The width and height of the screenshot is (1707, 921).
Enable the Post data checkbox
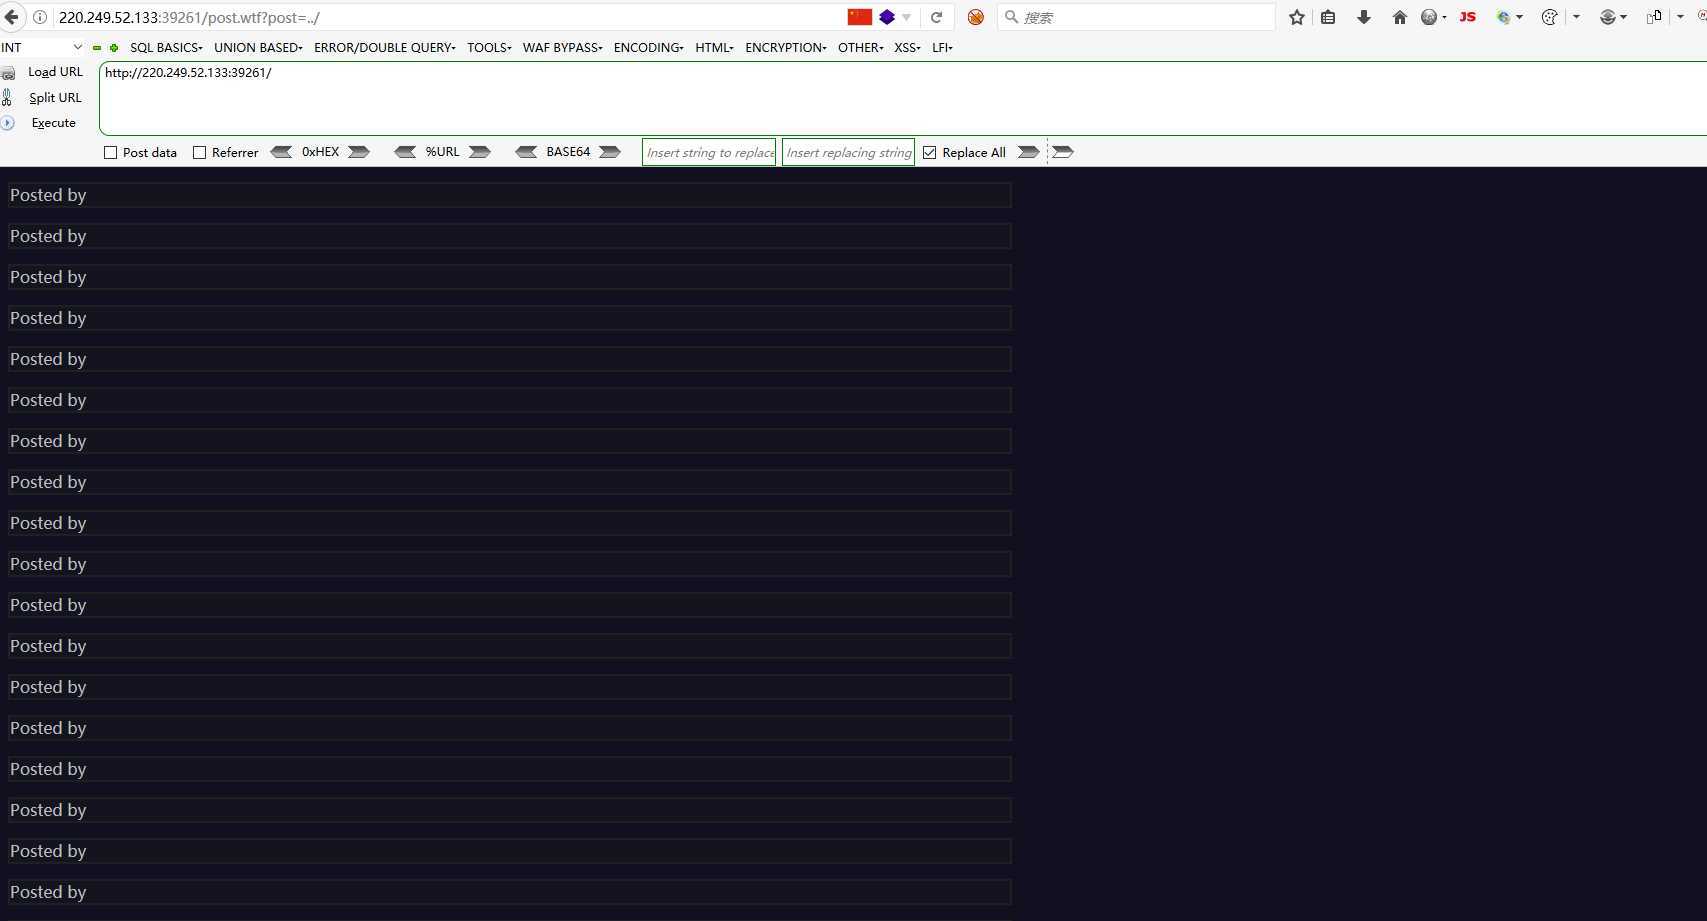(x=111, y=153)
